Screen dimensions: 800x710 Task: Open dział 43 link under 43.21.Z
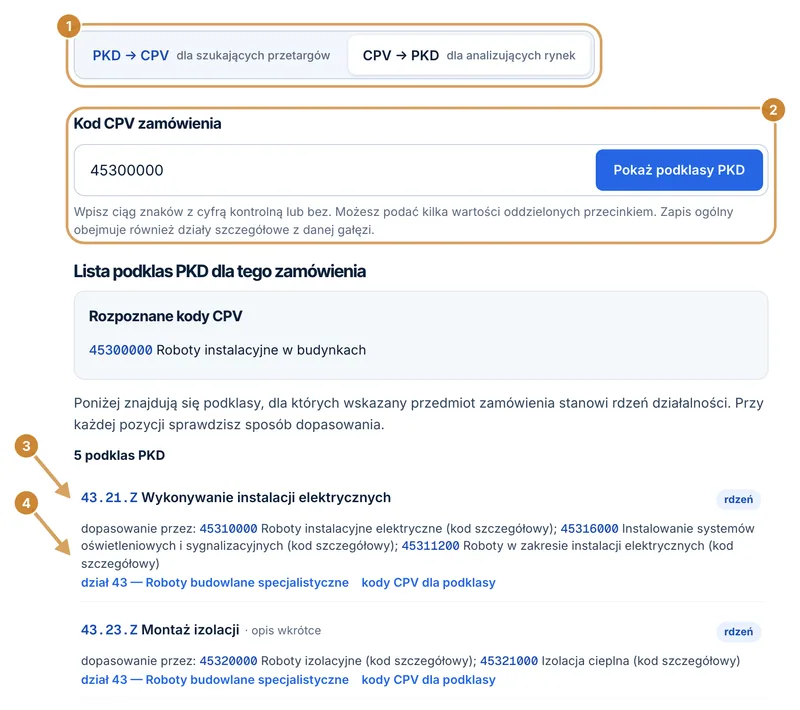[x=215, y=582]
